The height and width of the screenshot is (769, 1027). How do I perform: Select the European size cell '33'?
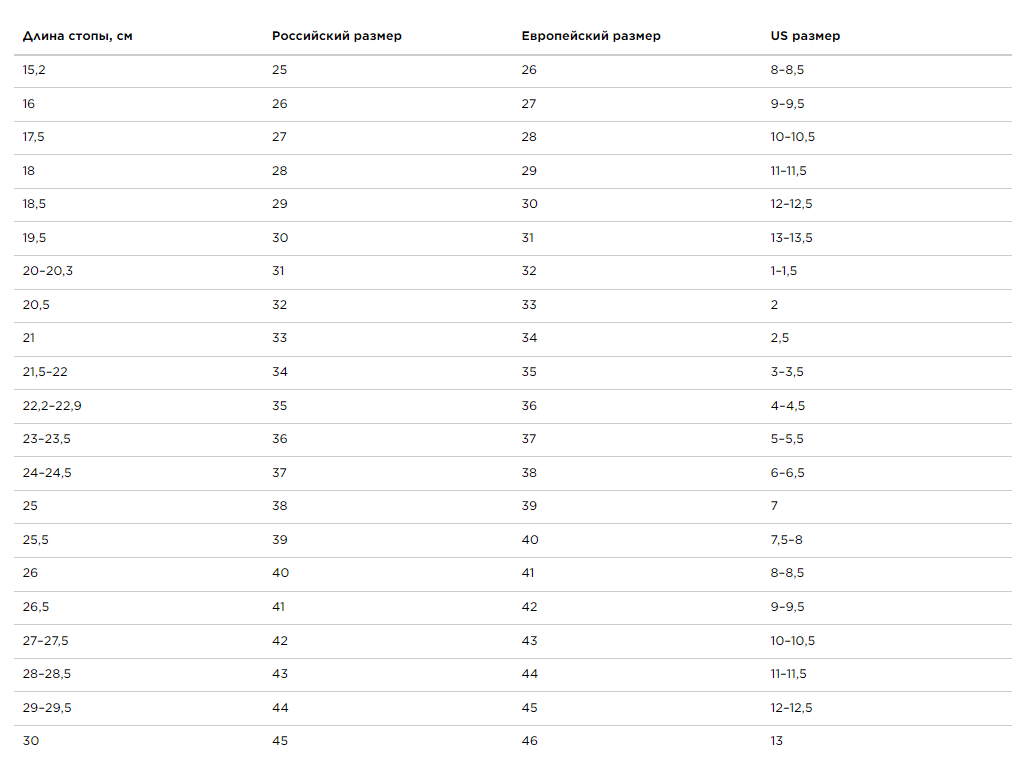[529, 305]
